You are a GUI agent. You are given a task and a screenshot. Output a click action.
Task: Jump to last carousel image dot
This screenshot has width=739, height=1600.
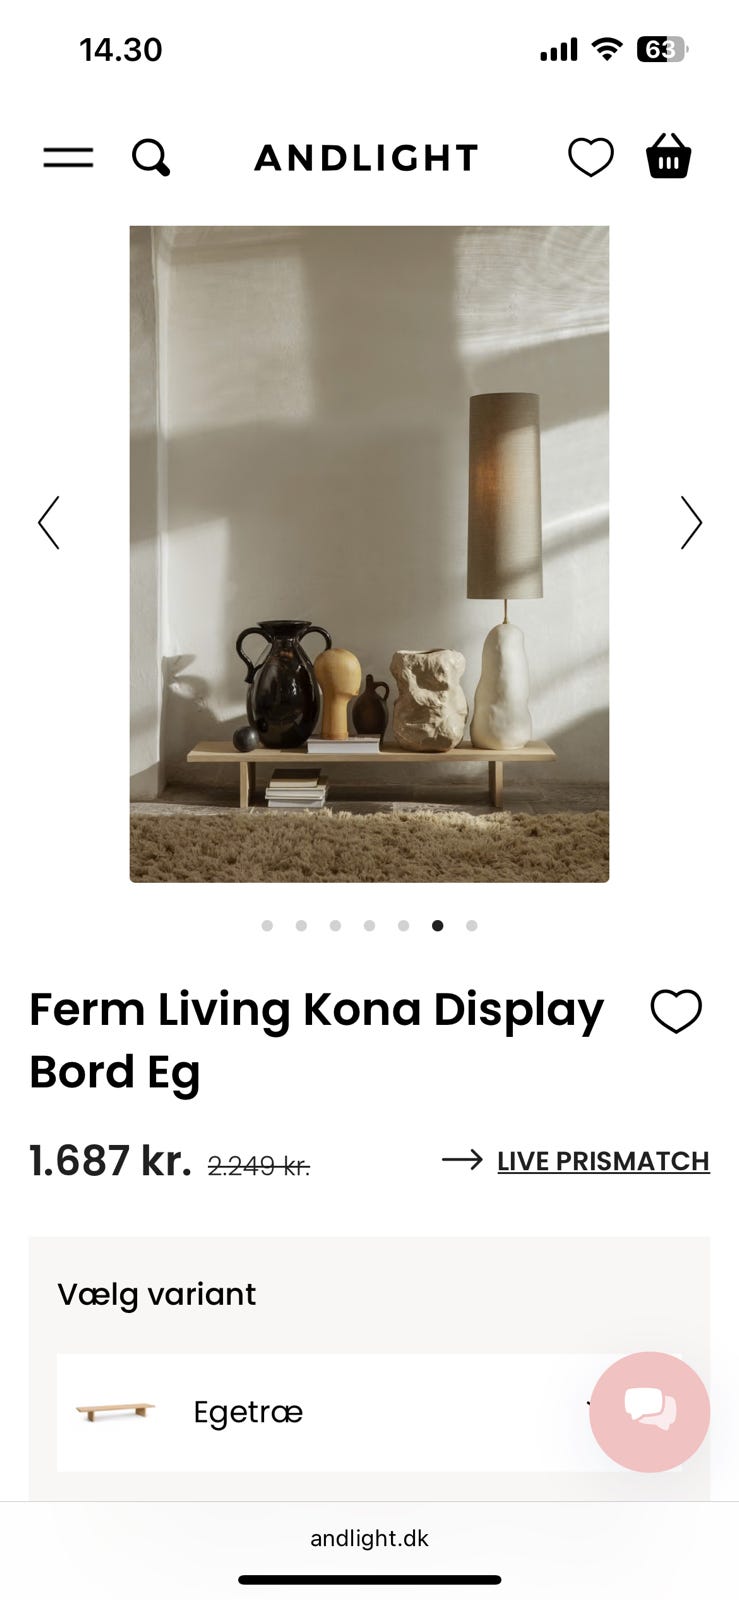472,926
